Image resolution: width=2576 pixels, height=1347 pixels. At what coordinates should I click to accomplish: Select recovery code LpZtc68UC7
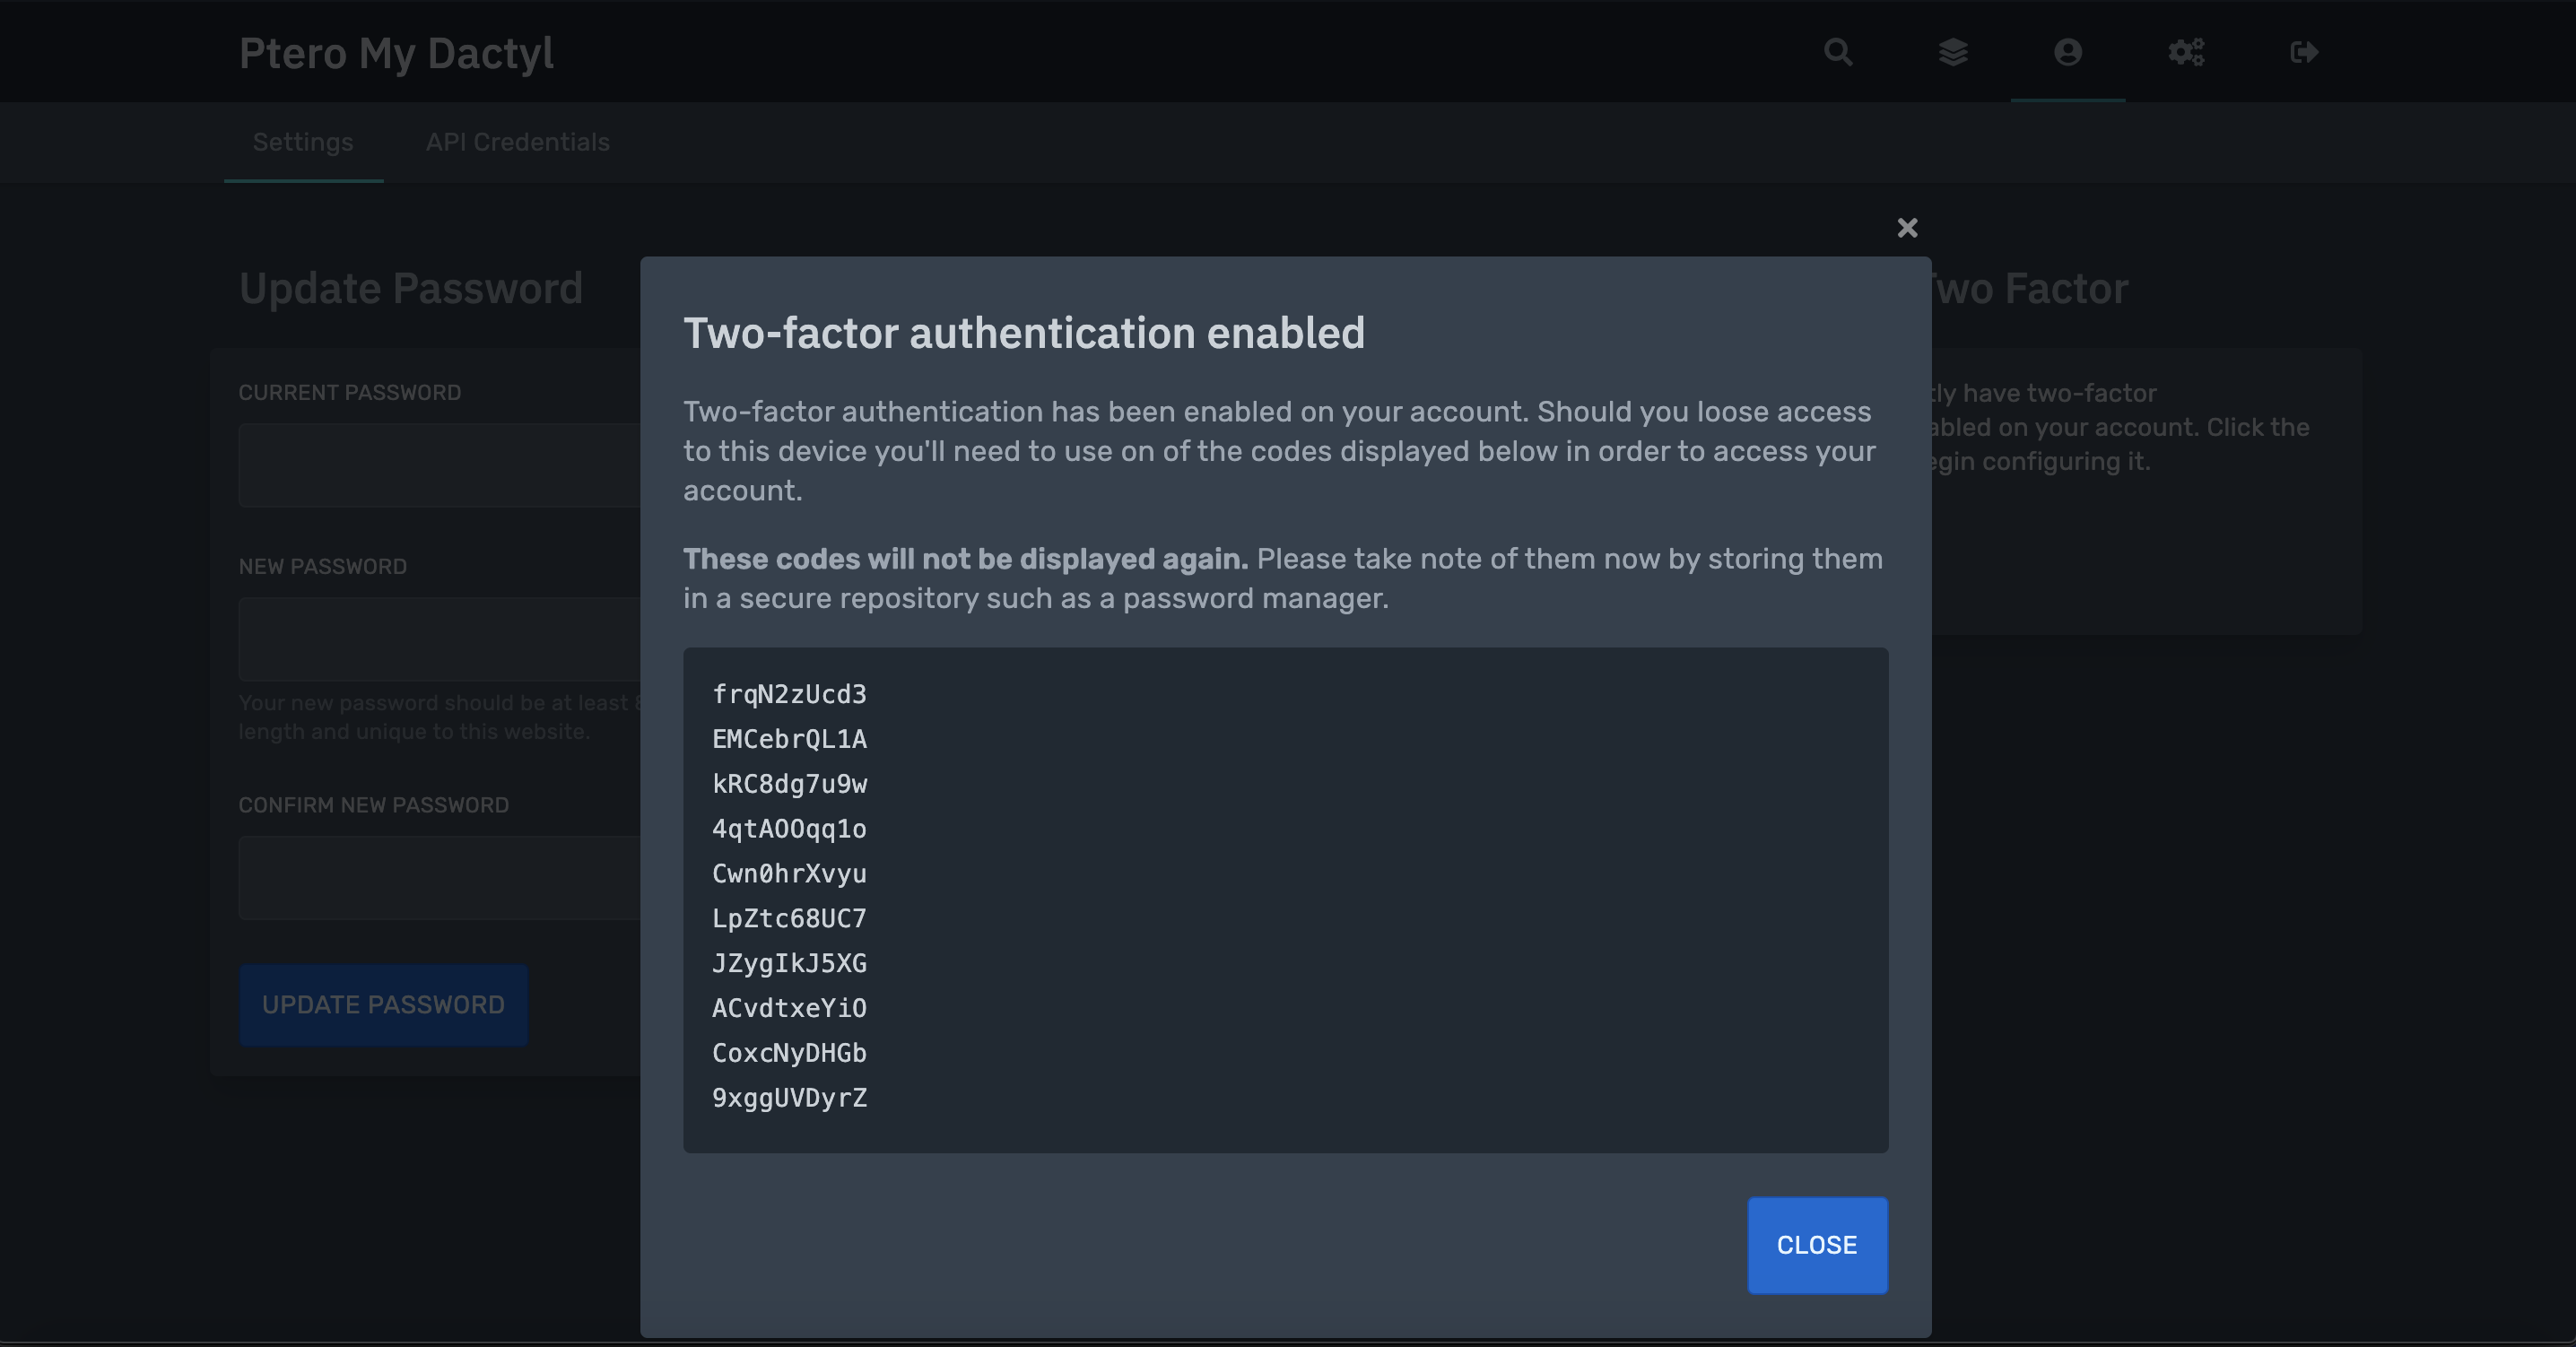click(789, 918)
